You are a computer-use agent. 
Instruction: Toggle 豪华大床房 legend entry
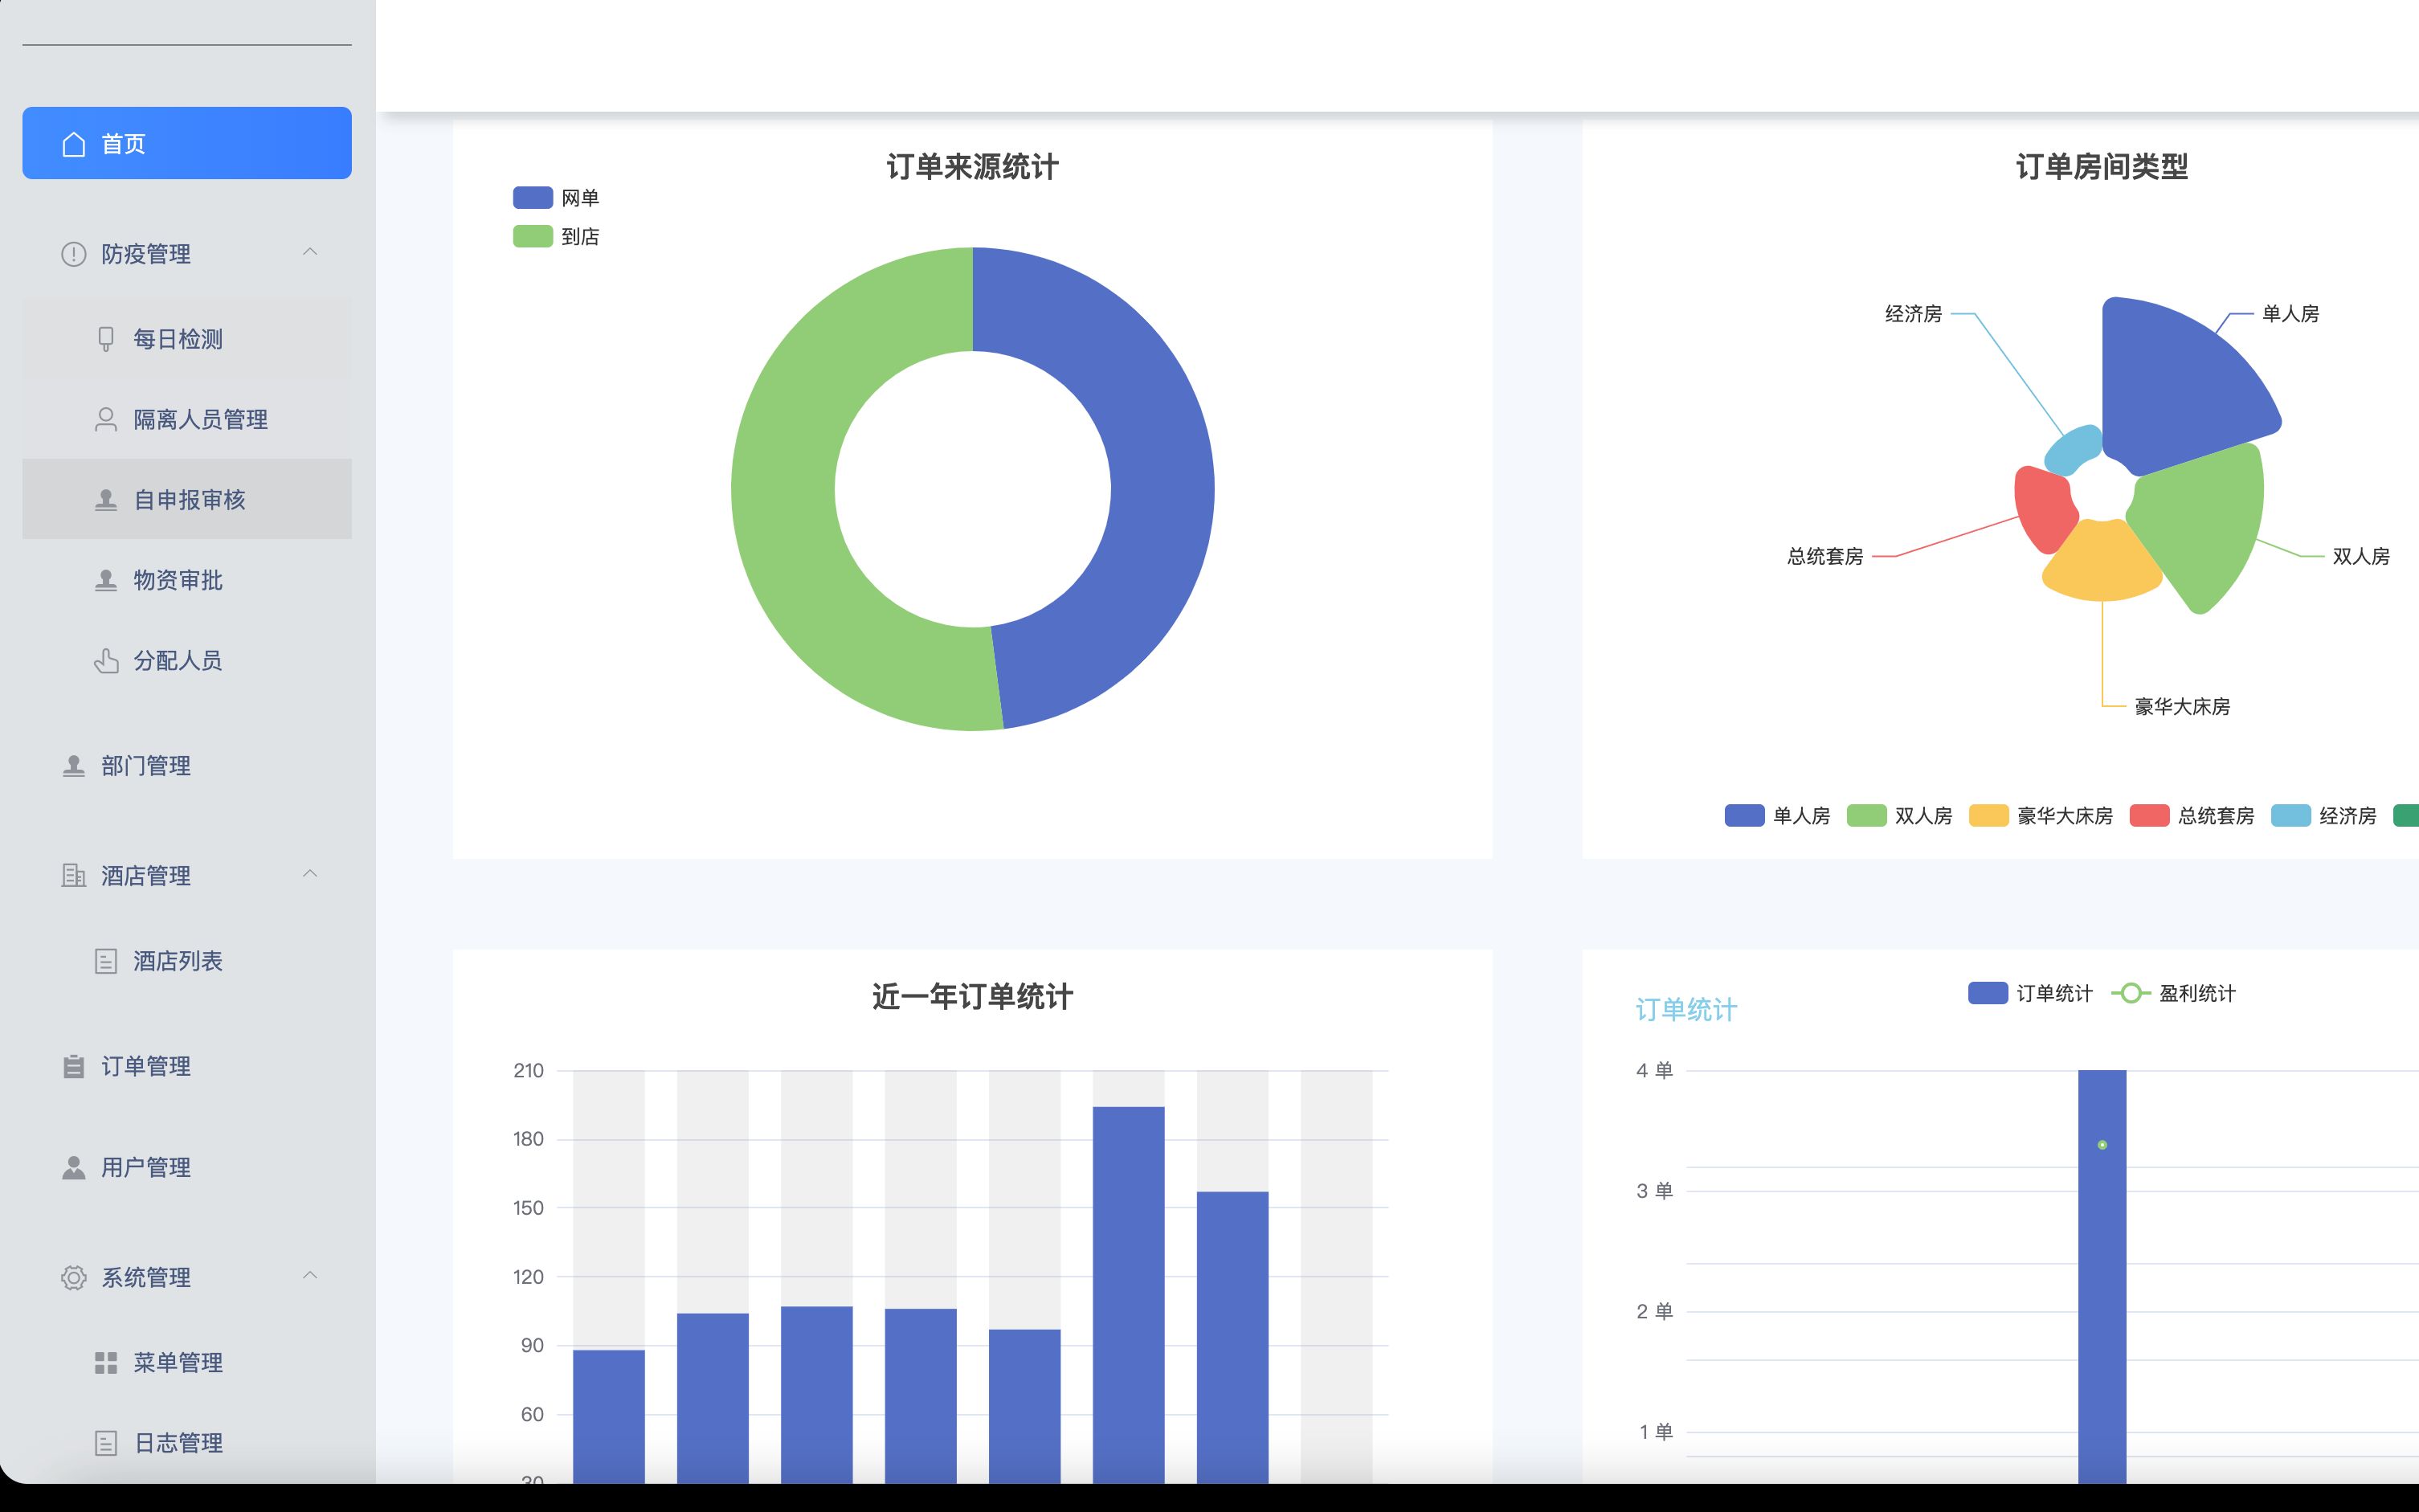pyautogui.click(x=2041, y=816)
